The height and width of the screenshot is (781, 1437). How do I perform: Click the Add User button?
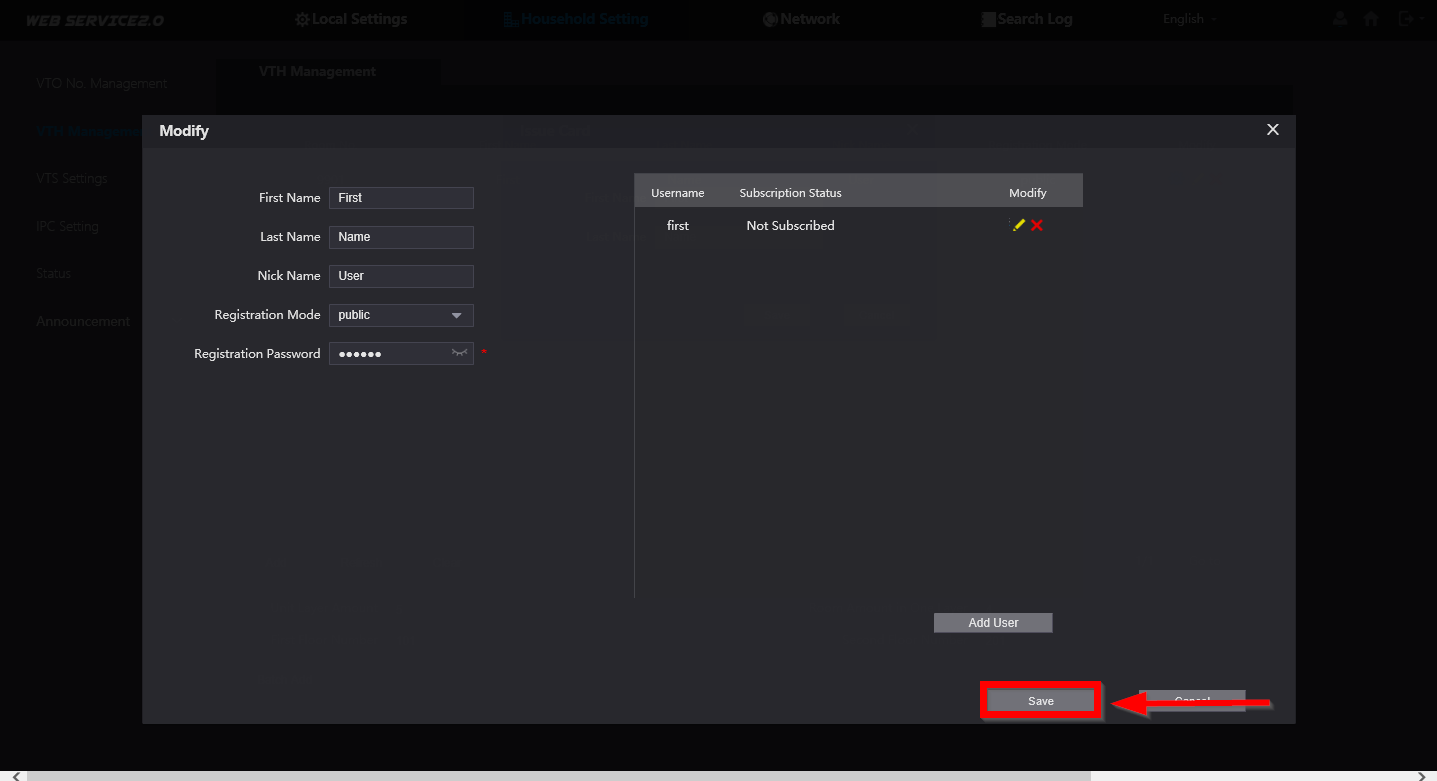tap(993, 623)
